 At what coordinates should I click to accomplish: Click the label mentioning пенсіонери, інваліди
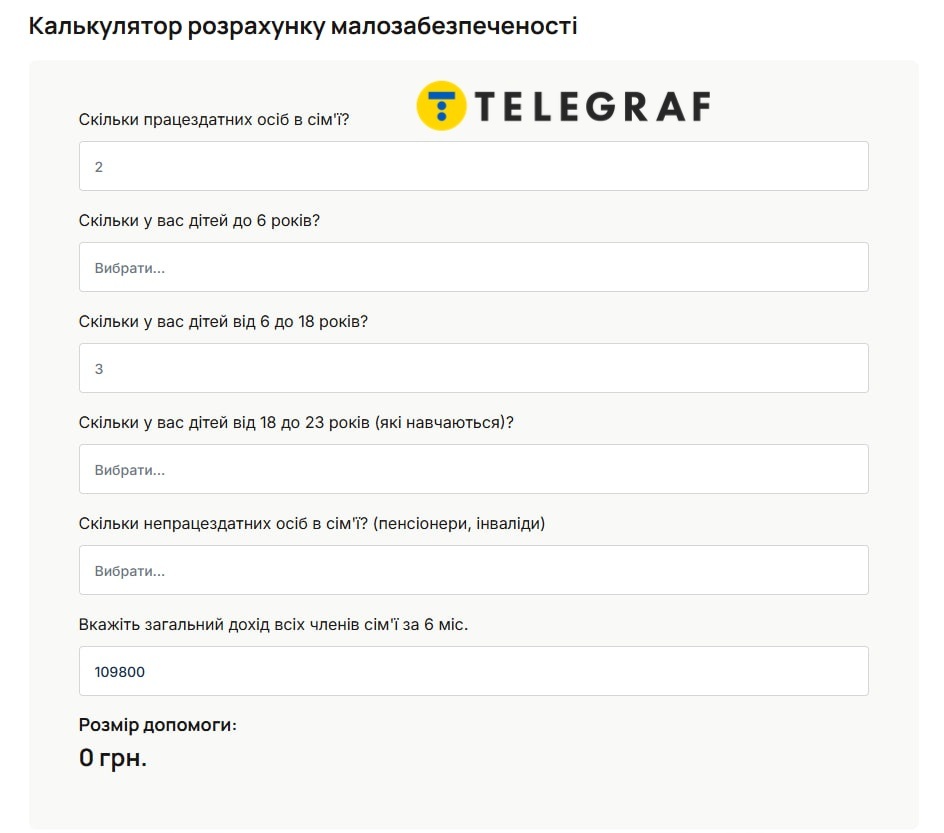click(x=312, y=523)
